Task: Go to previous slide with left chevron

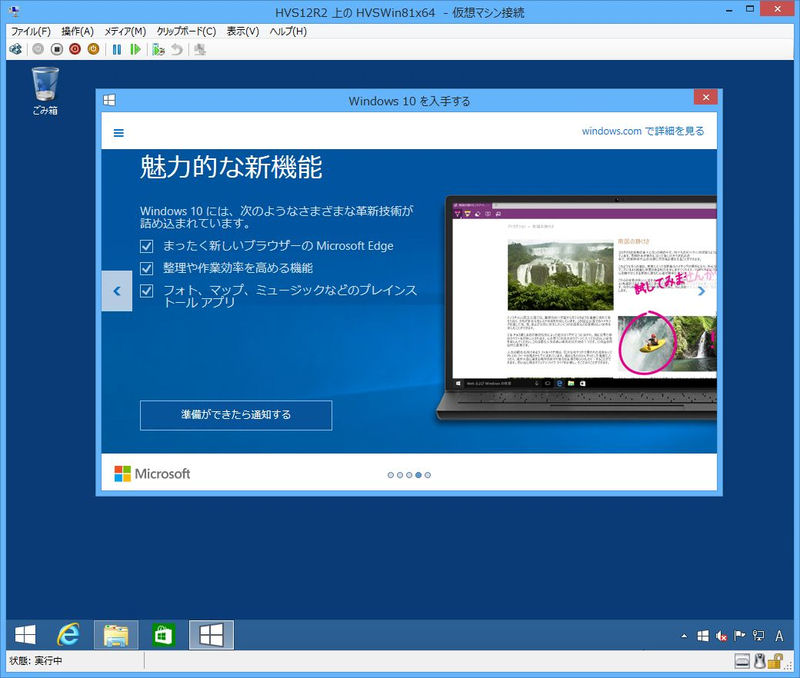Action: pos(117,291)
